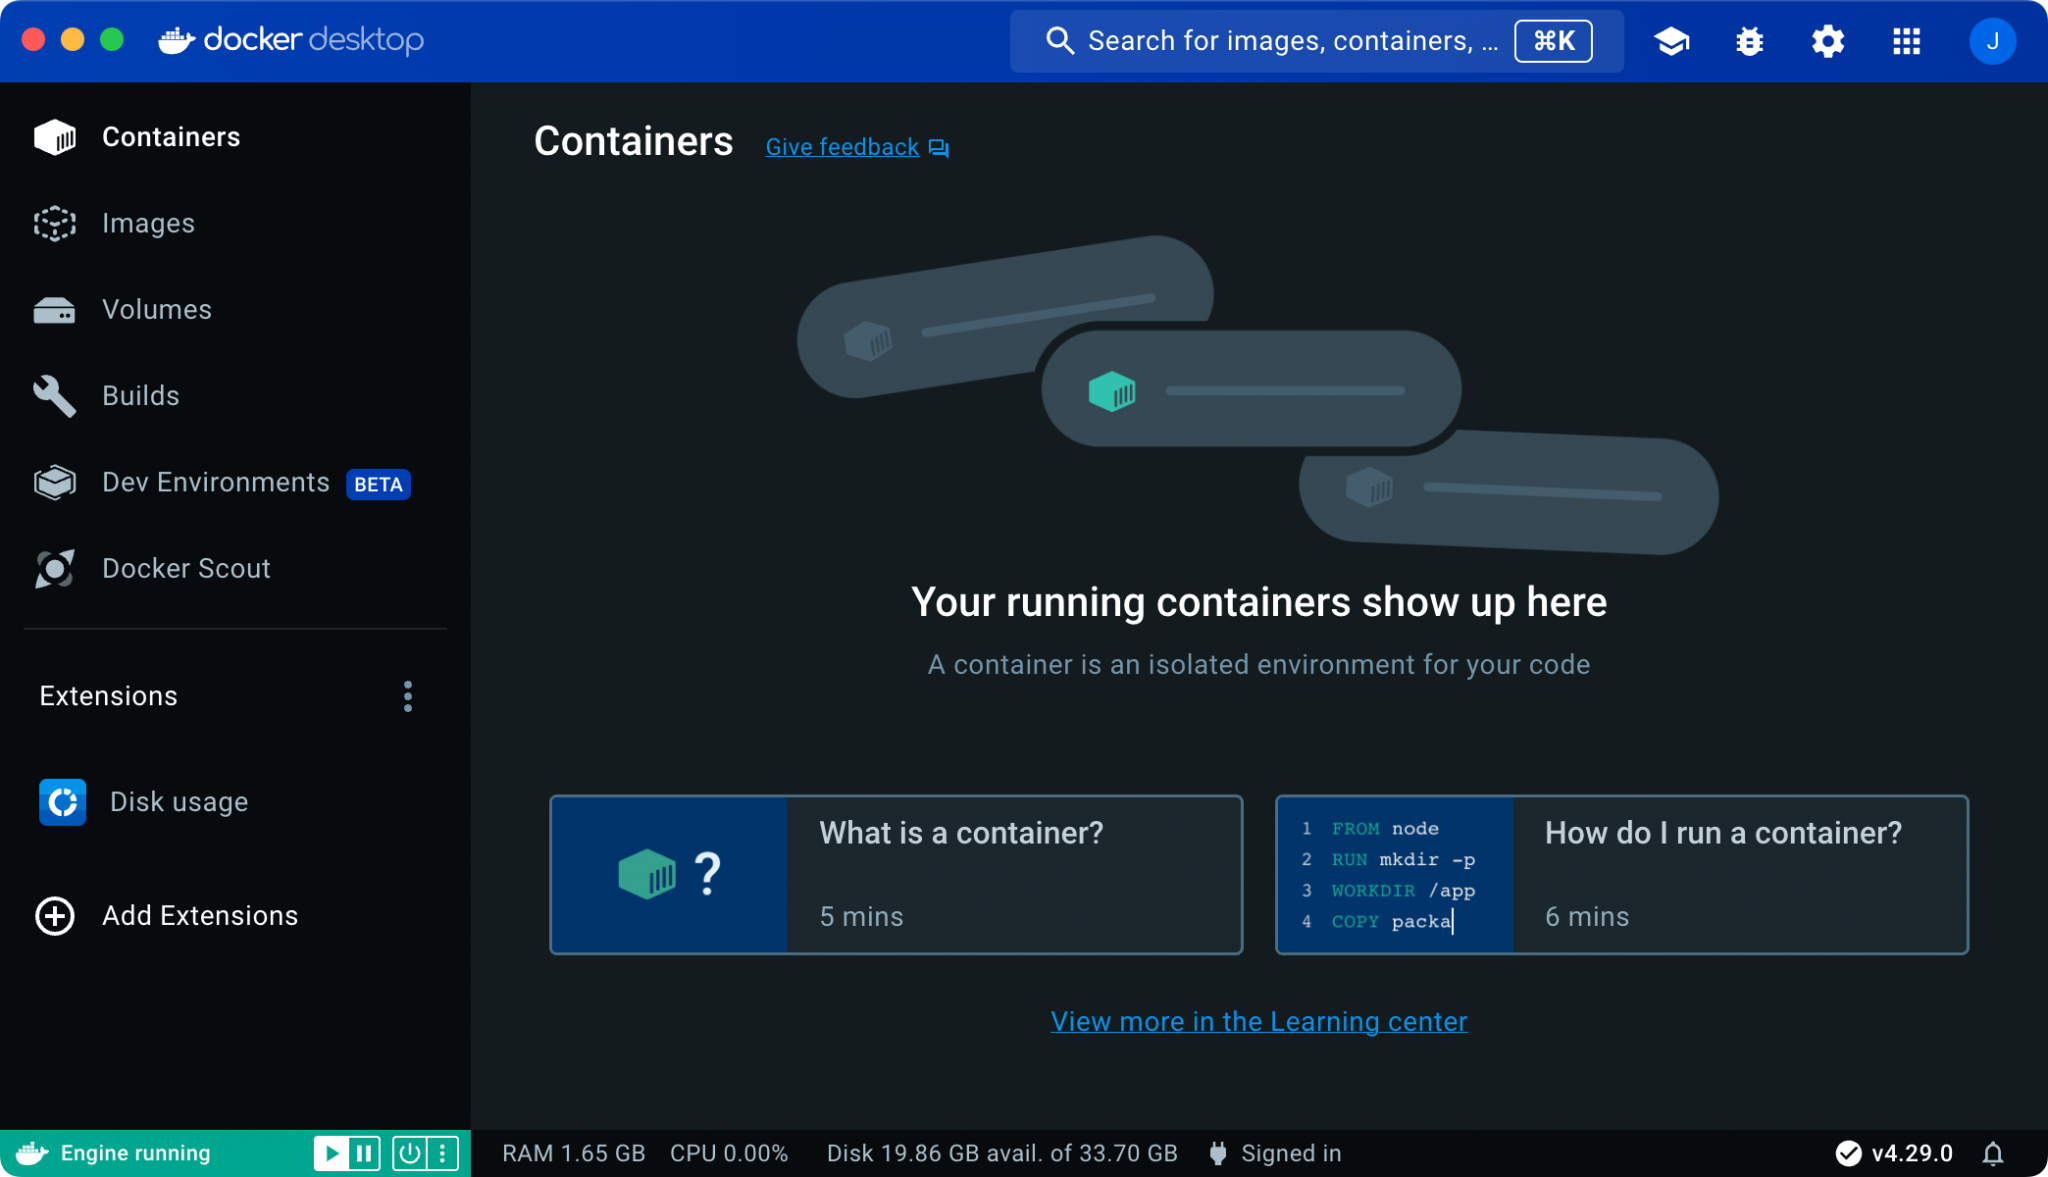
Task: Open the user account avatar J
Action: [1992, 41]
